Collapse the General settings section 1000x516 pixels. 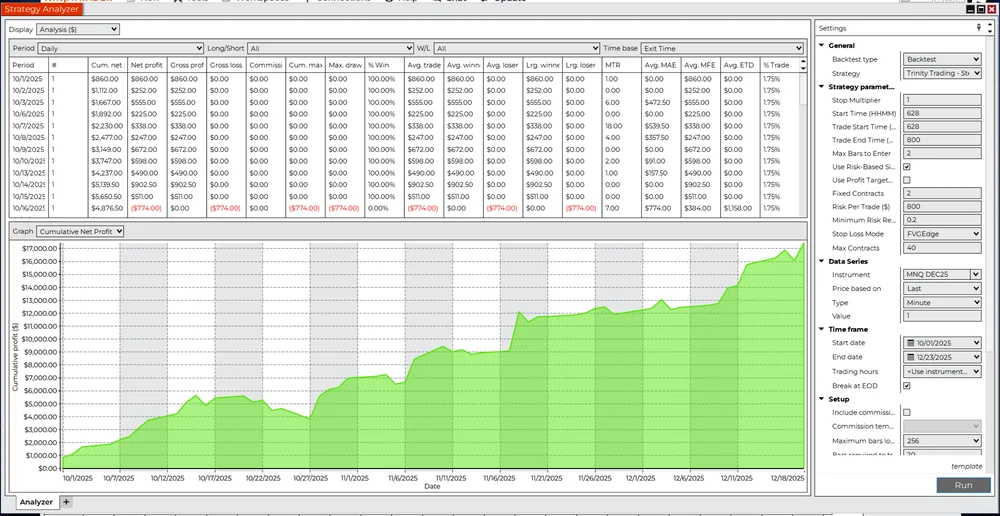coord(821,45)
